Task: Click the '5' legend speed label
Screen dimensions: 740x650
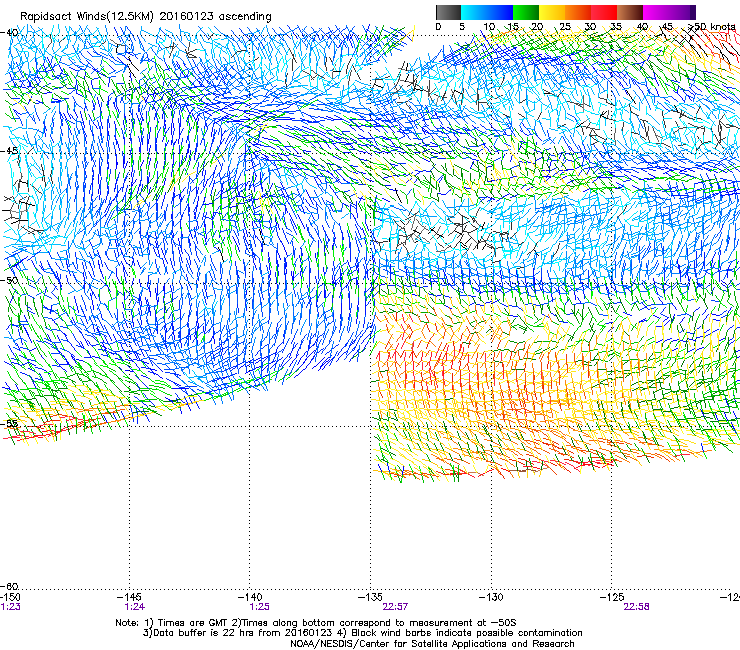Action: [x=462, y=27]
